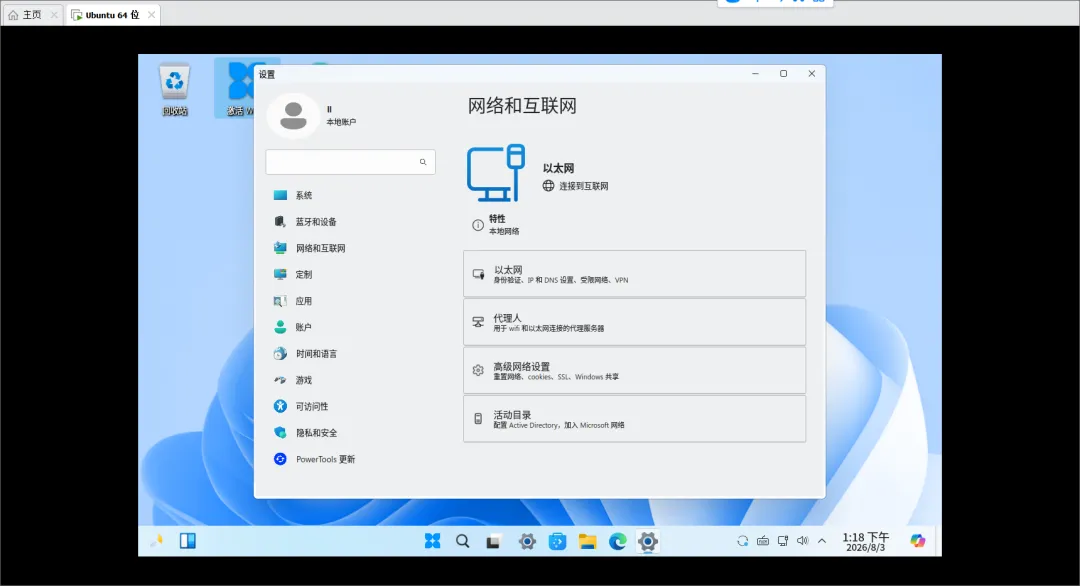Click the magnifier icon in settings search box

tap(423, 162)
